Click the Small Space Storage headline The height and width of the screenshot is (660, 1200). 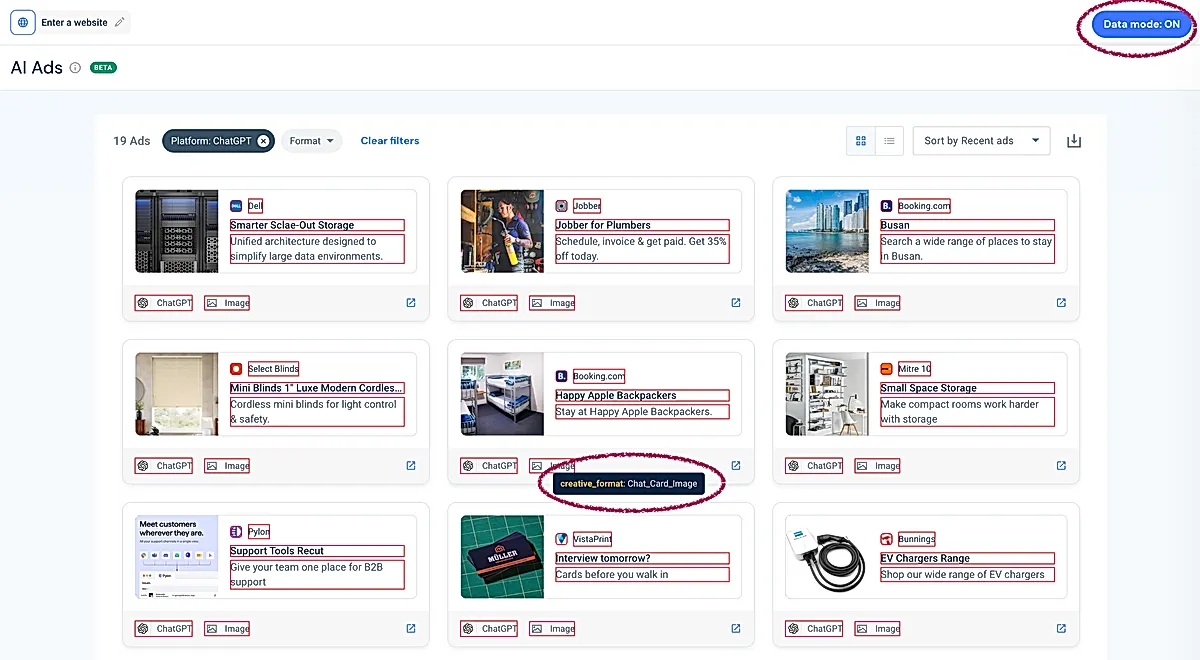(929, 388)
